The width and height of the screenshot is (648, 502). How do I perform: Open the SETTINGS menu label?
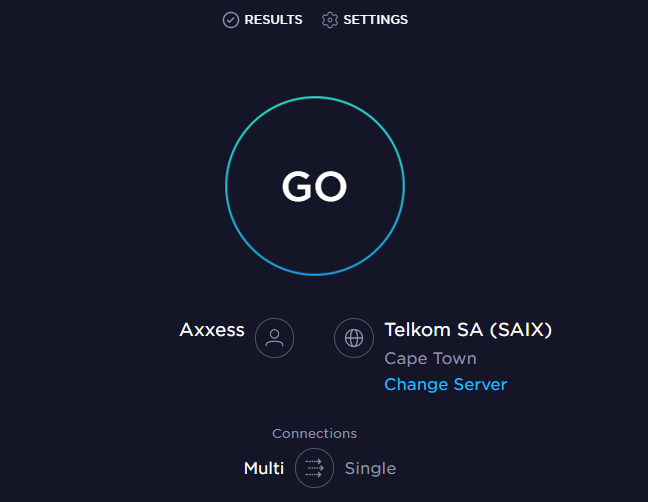(x=376, y=20)
